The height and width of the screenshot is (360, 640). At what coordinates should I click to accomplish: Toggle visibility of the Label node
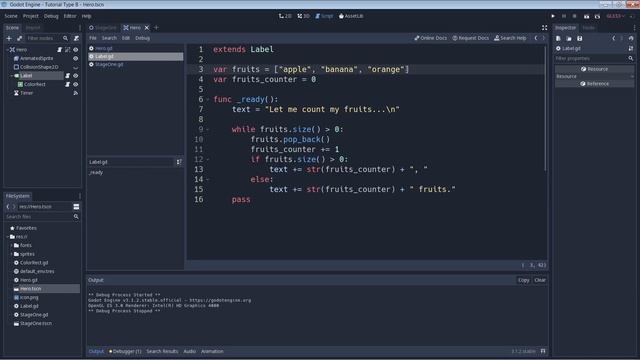pyautogui.click(x=76, y=76)
